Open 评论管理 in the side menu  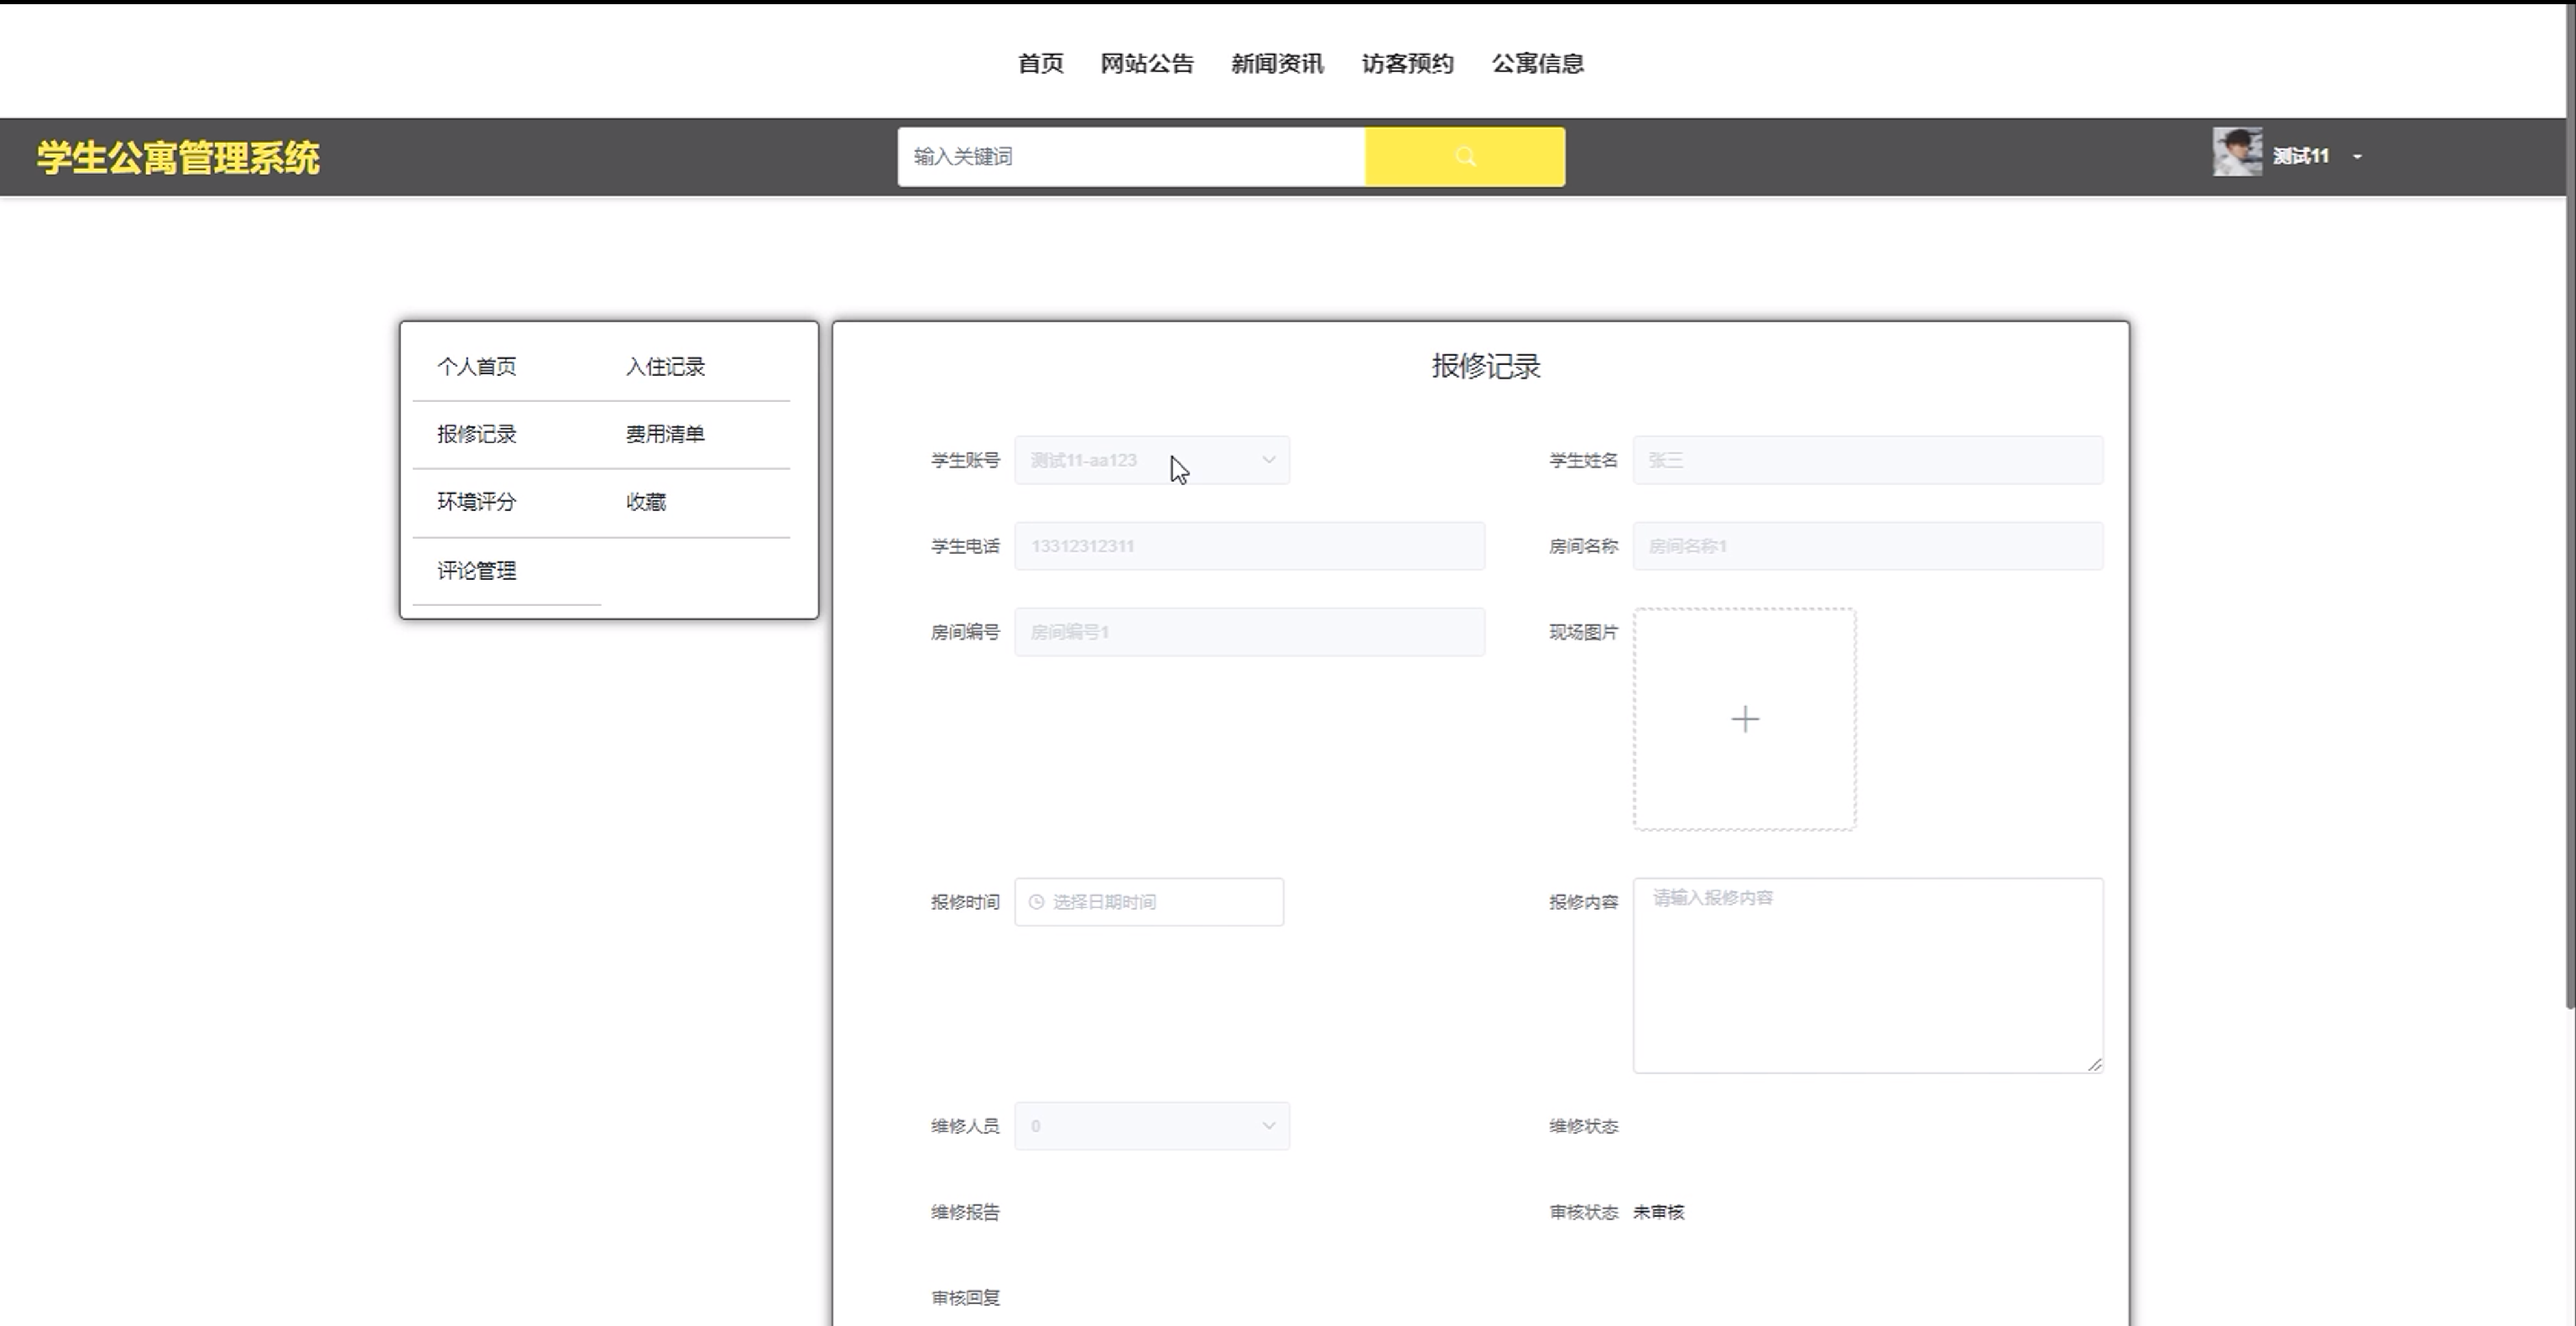pos(476,571)
